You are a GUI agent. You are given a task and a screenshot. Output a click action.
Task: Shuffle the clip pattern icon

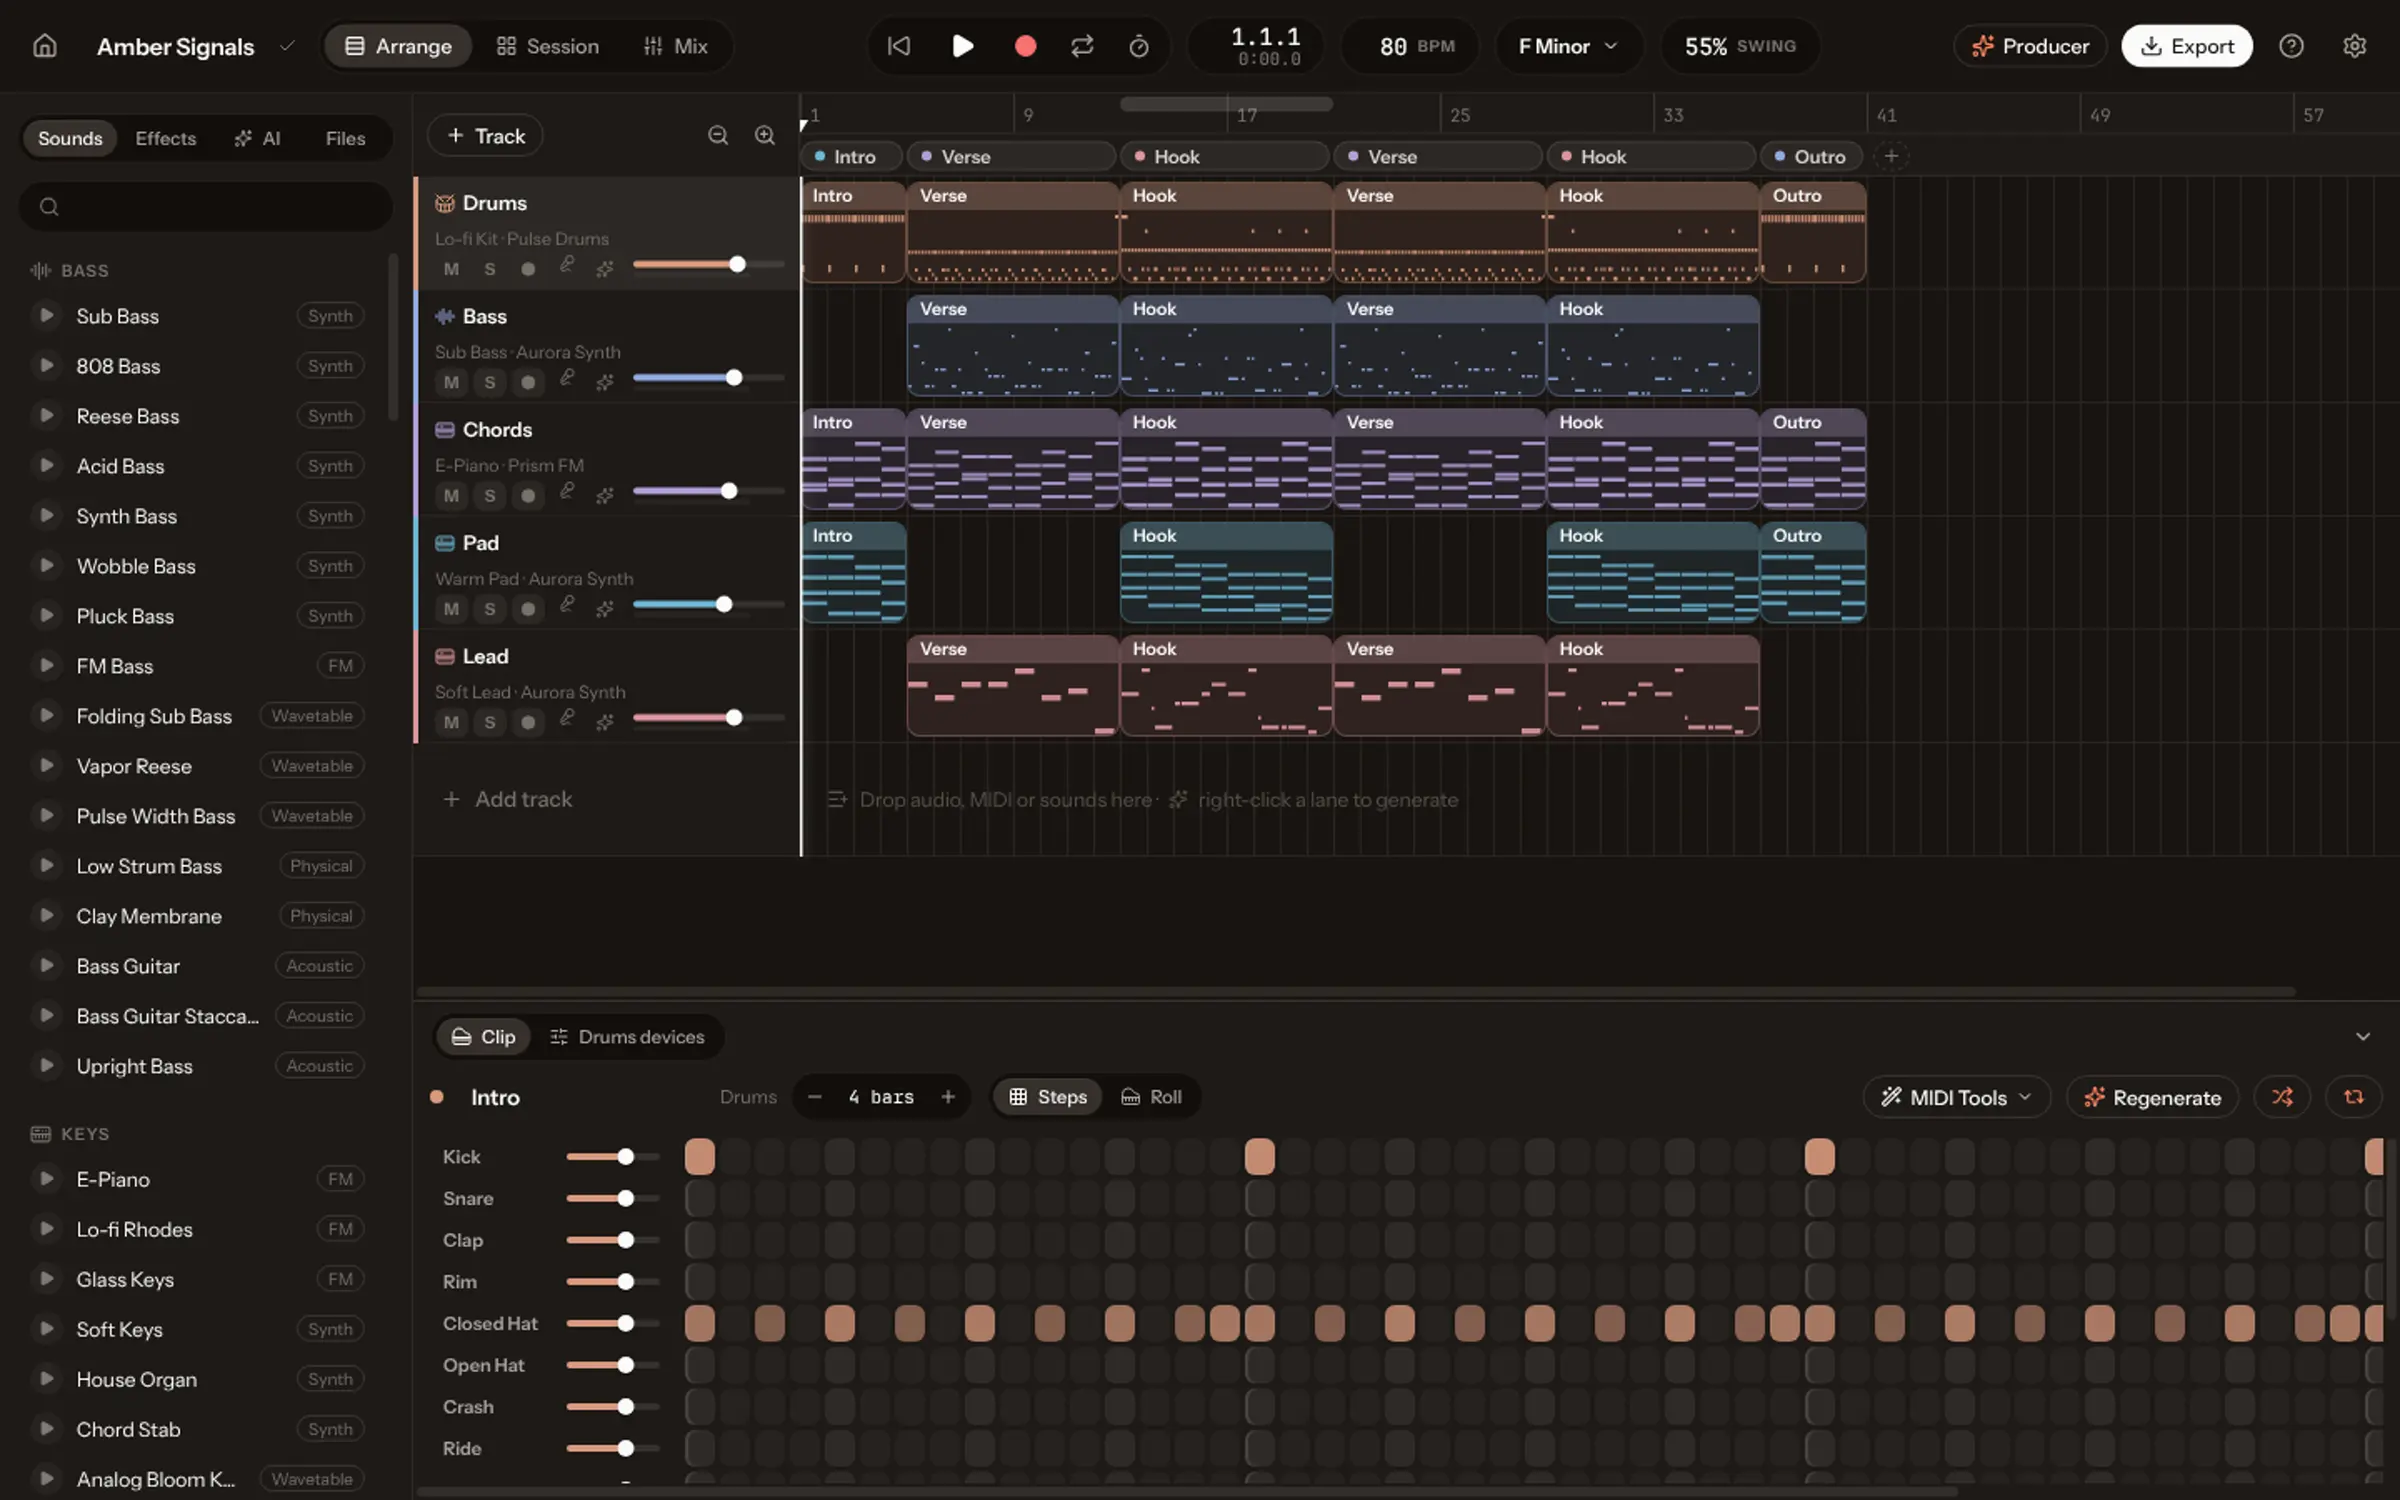click(2282, 1097)
